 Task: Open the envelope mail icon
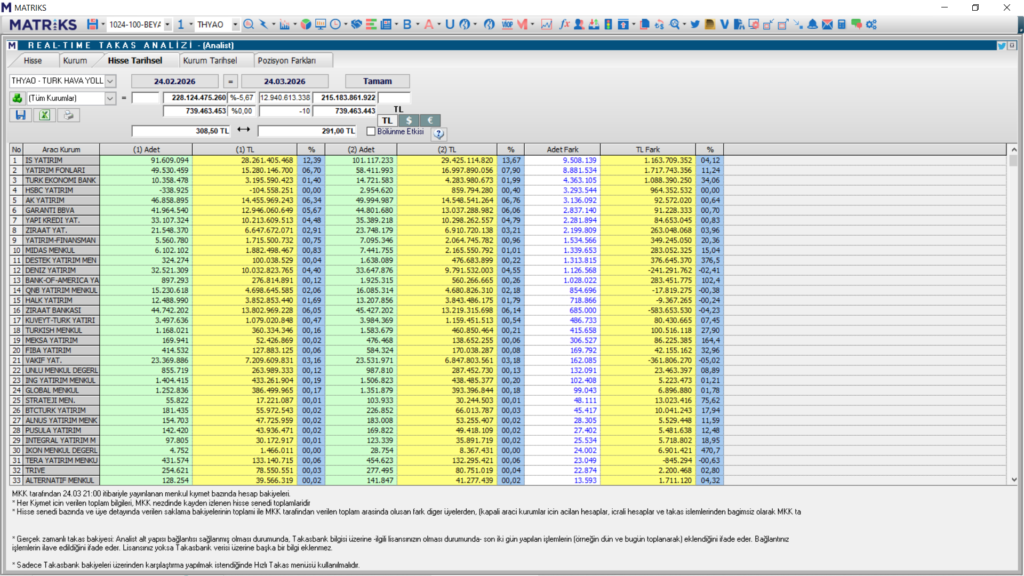click(827, 24)
